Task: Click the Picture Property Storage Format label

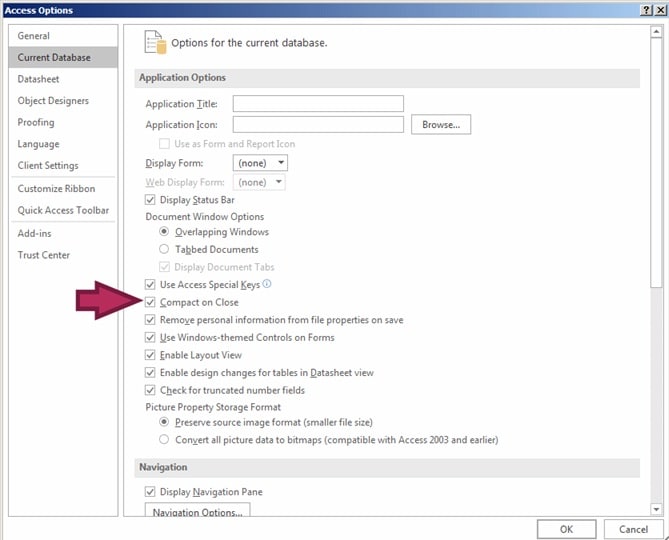Action: click(213, 407)
